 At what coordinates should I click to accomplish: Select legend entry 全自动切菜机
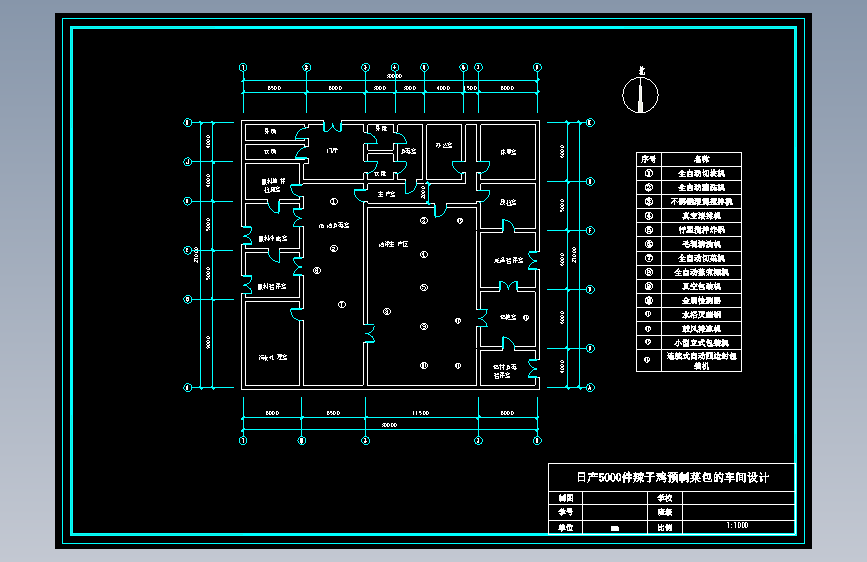coord(701,258)
